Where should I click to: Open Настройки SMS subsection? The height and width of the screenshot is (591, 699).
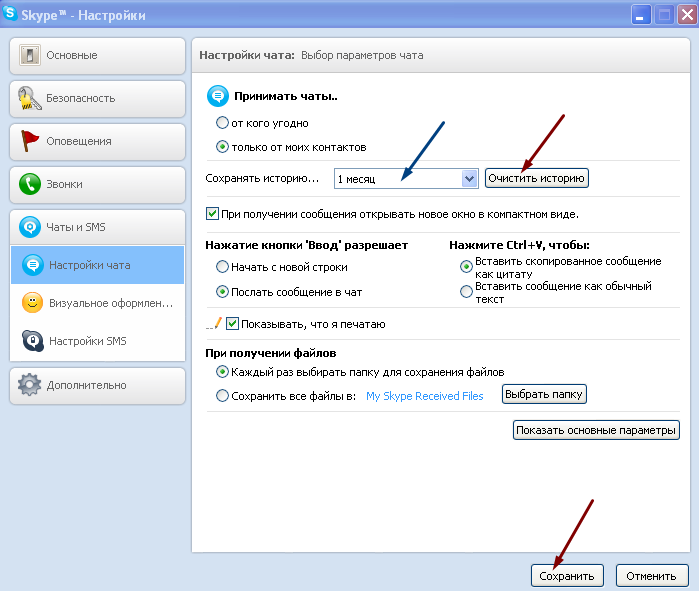97,341
